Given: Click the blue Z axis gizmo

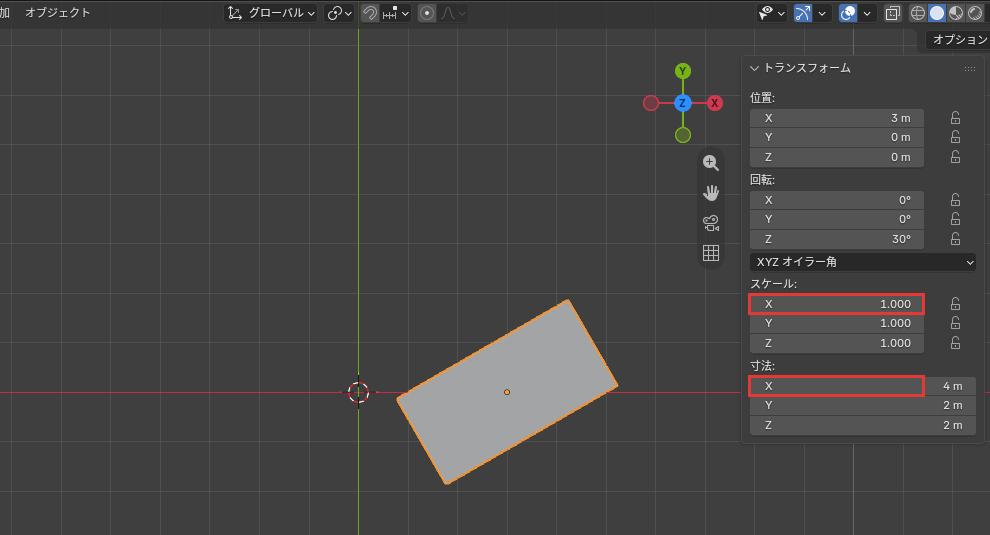Looking at the screenshot, I should pos(683,103).
